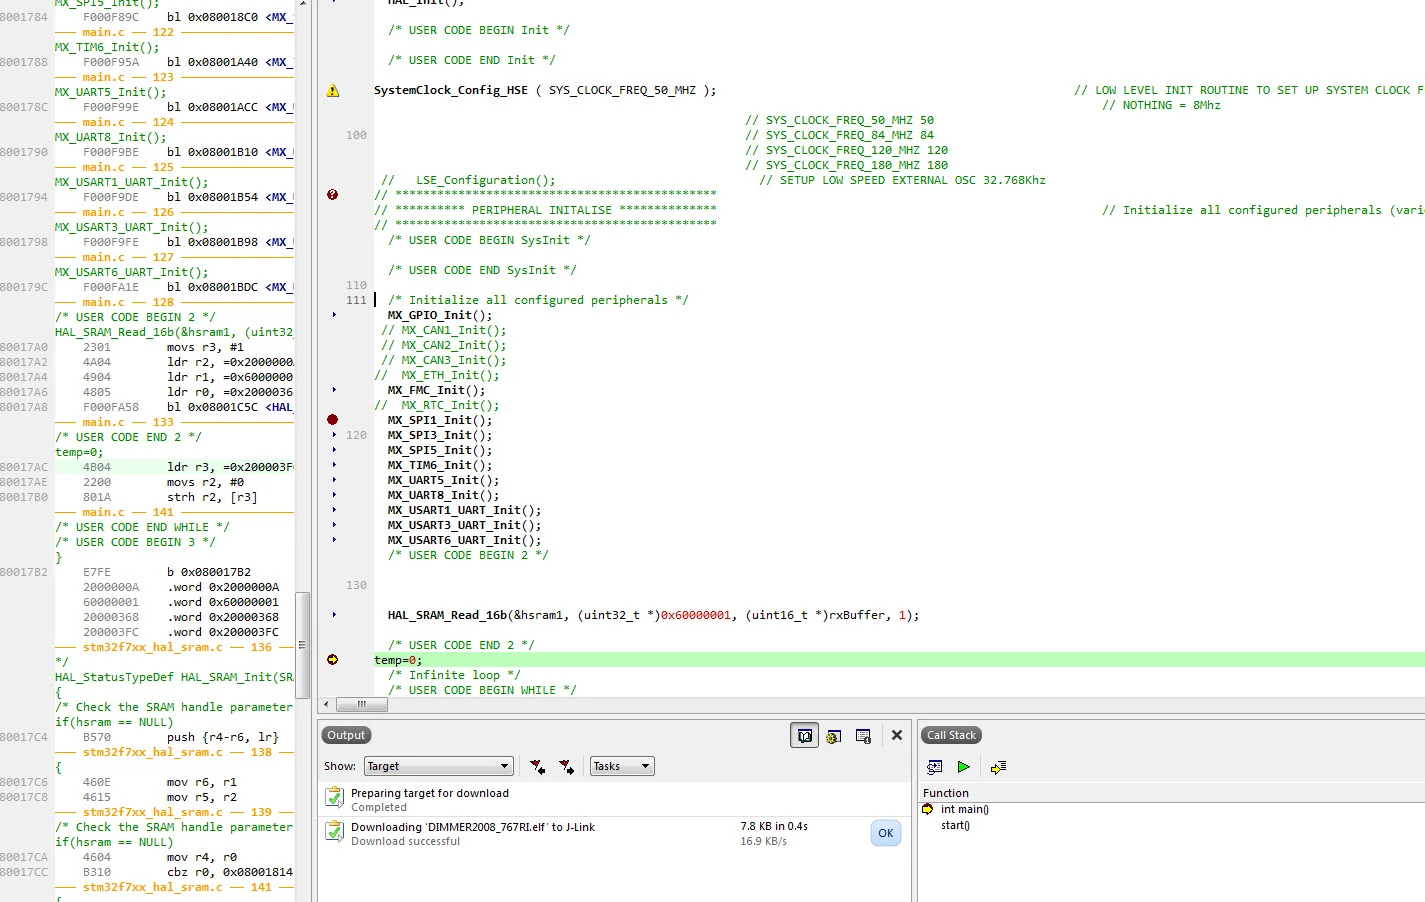1425x902 pixels.
Task: Click 'main.c — 133' source reference in disassembly
Action: 128,422
